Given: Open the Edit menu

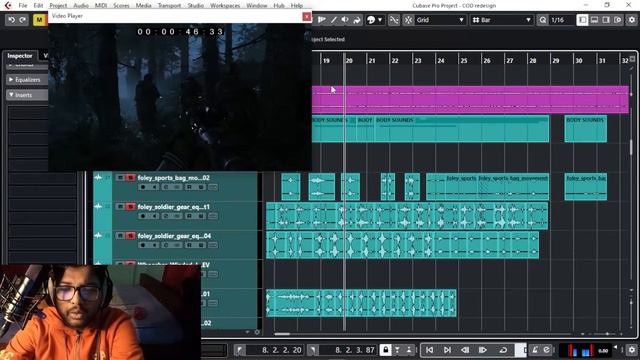Looking at the screenshot, I should [38, 6].
